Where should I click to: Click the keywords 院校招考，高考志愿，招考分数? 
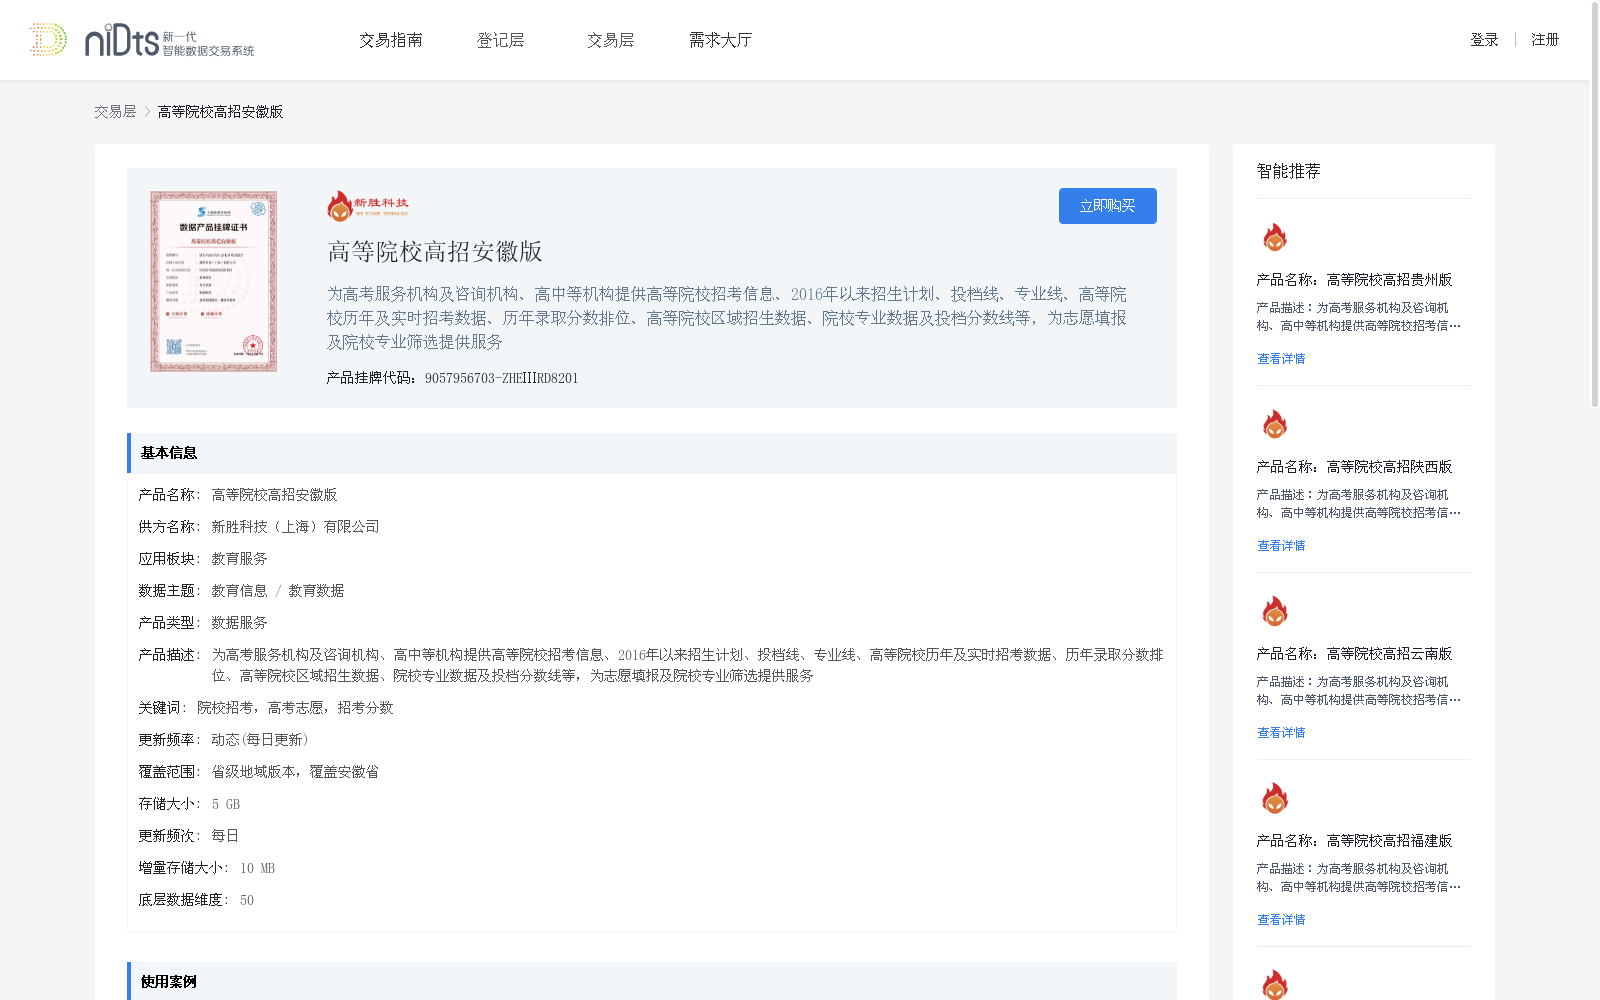(295, 708)
